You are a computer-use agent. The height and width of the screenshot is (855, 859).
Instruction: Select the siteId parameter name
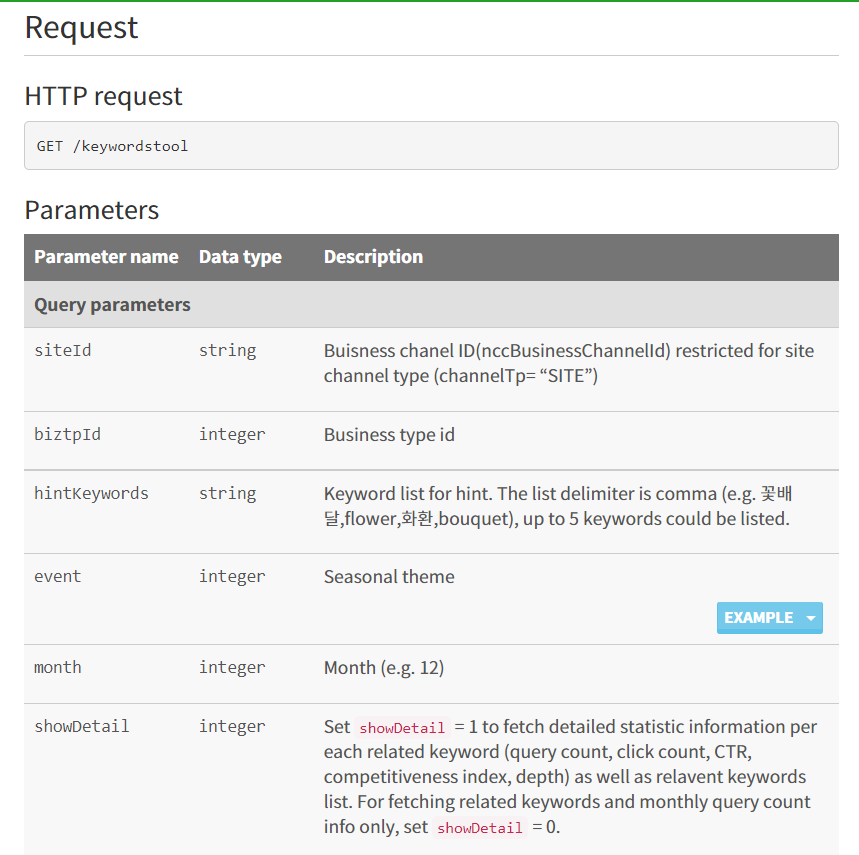[x=63, y=351]
